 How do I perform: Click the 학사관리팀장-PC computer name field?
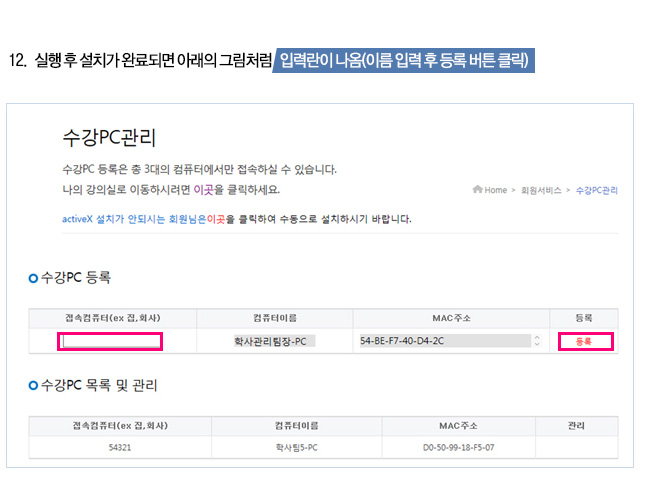click(x=274, y=341)
